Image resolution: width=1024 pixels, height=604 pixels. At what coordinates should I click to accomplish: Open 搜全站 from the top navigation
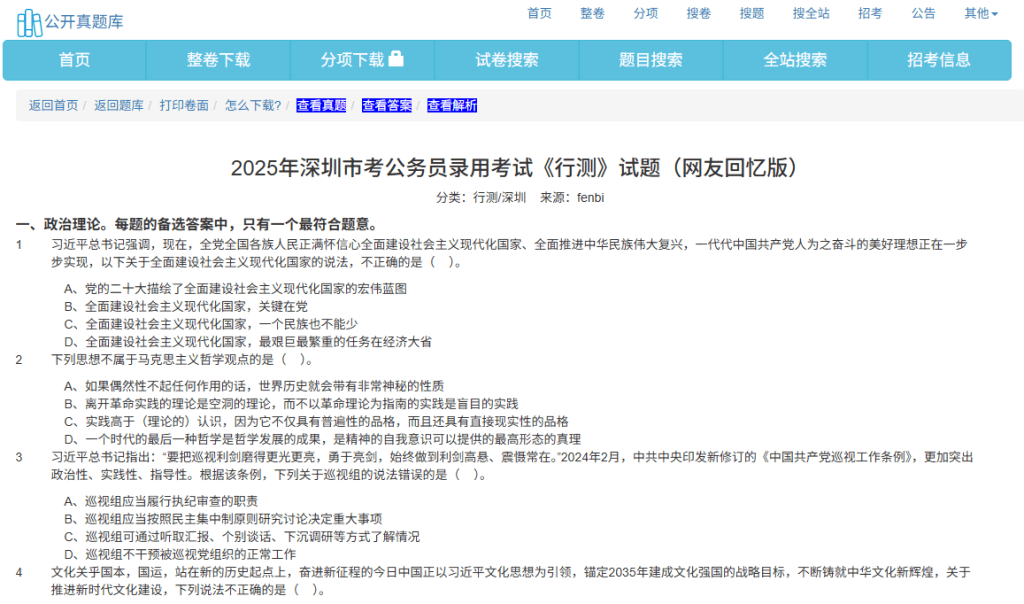[810, 13]
